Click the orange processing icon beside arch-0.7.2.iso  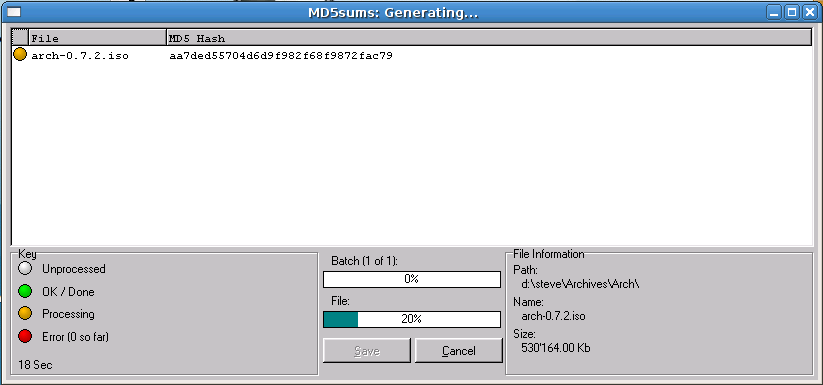[x=19, y=54]
